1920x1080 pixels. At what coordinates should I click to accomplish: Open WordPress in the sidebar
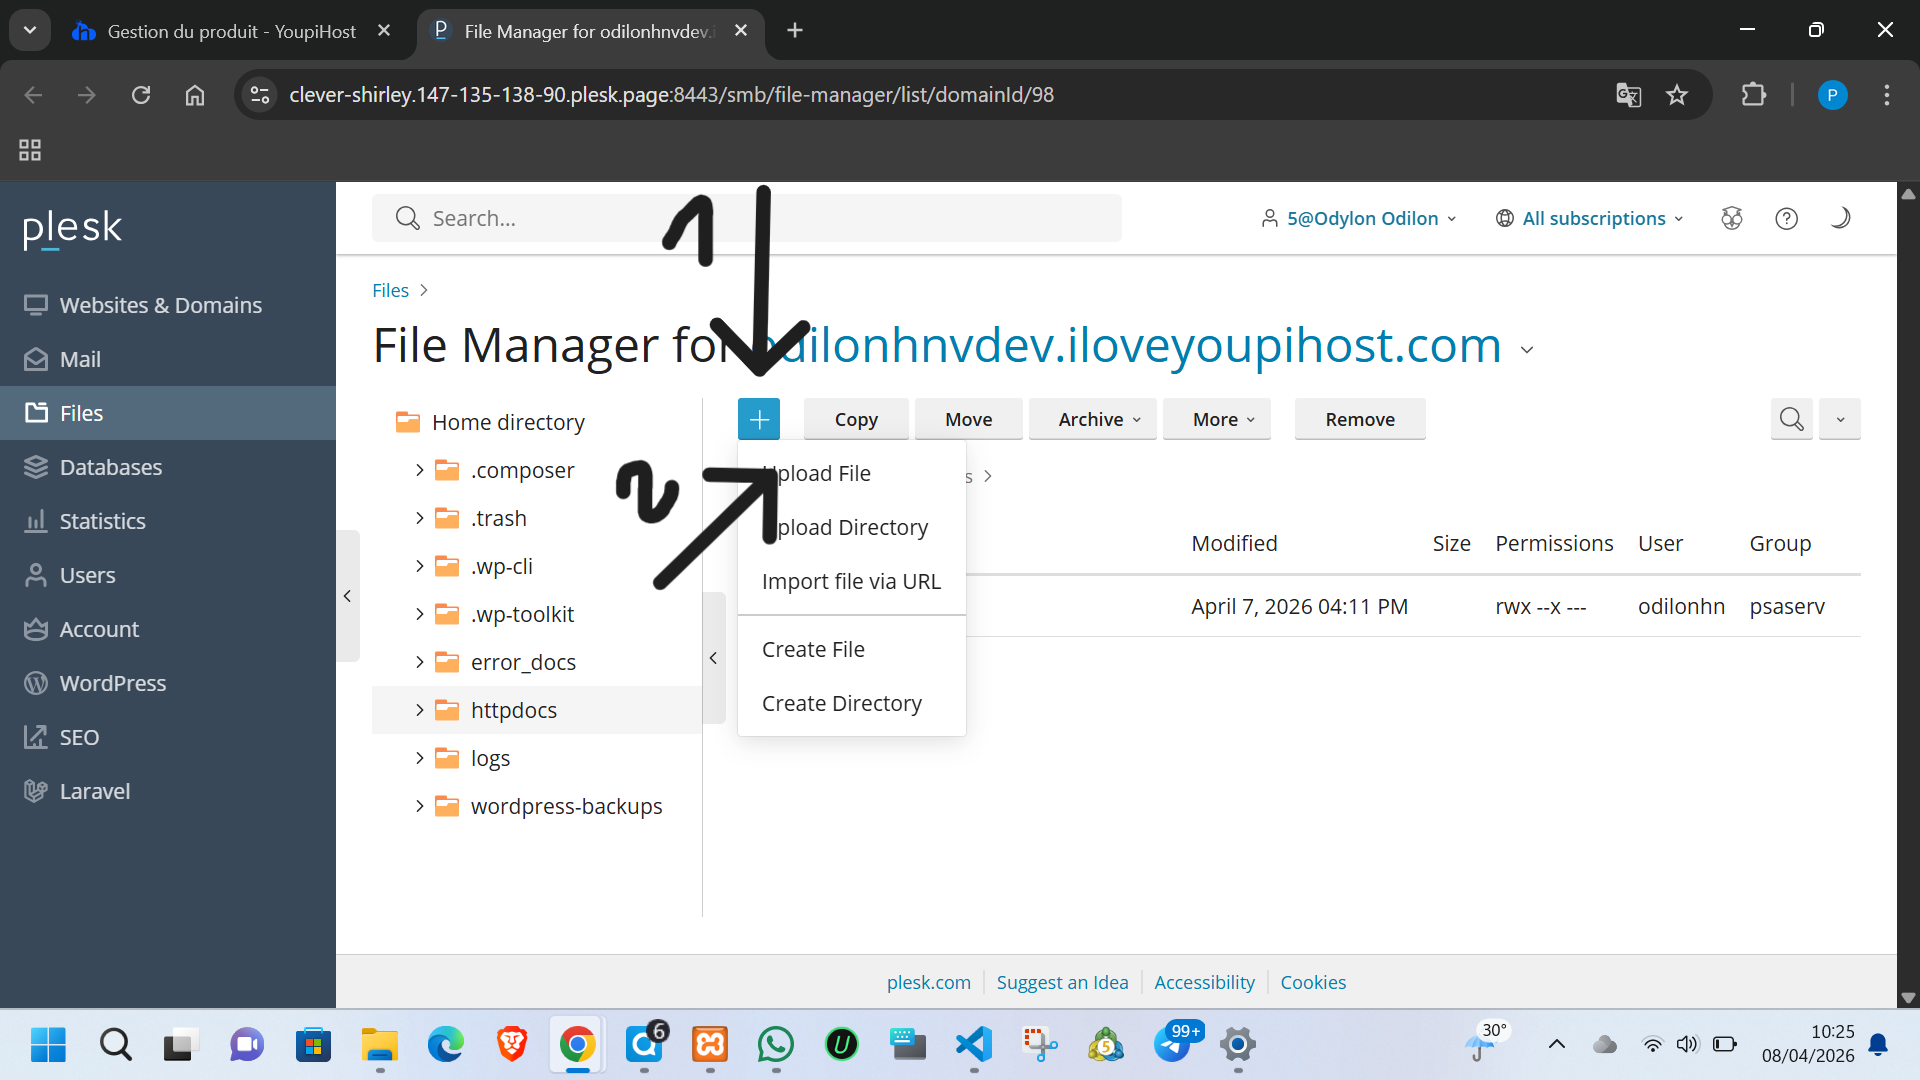tap(112, 683)
